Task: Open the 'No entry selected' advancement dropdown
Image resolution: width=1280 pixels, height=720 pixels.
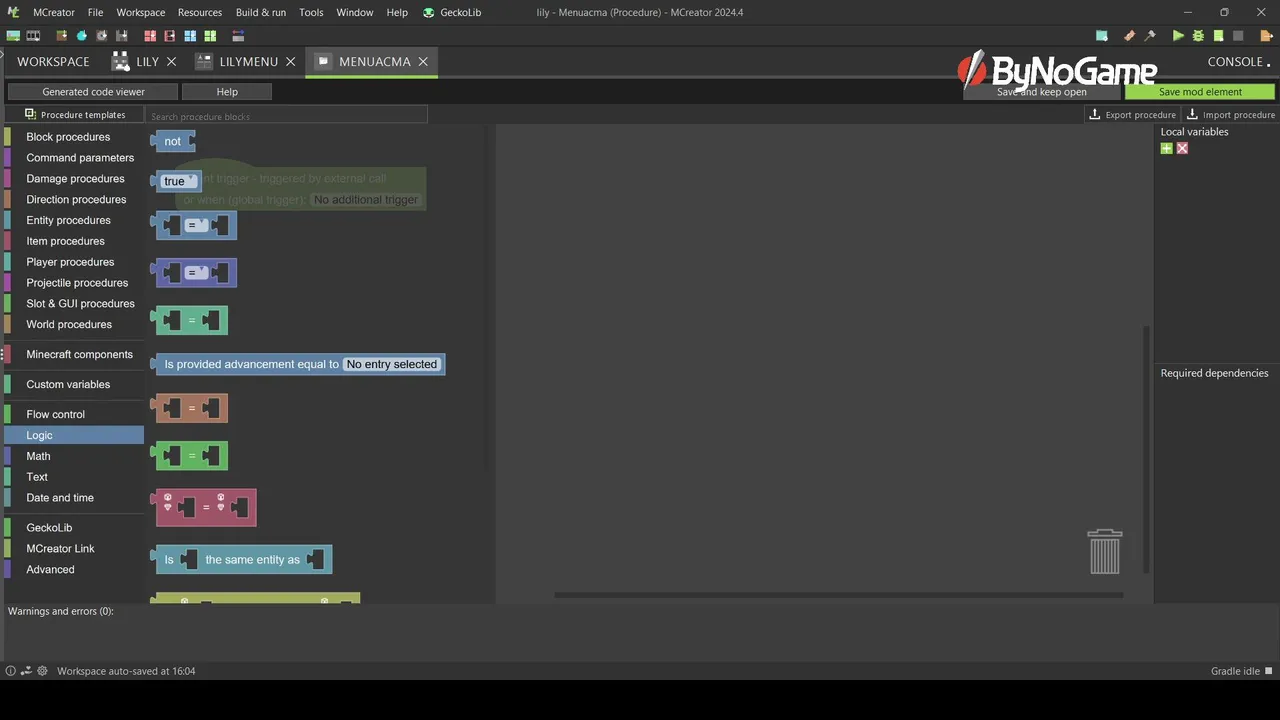Action: 392,364
